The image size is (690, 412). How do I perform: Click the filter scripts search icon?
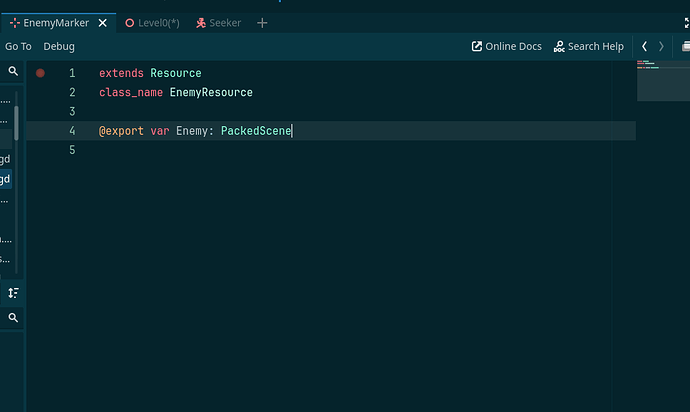coord(13,71)
